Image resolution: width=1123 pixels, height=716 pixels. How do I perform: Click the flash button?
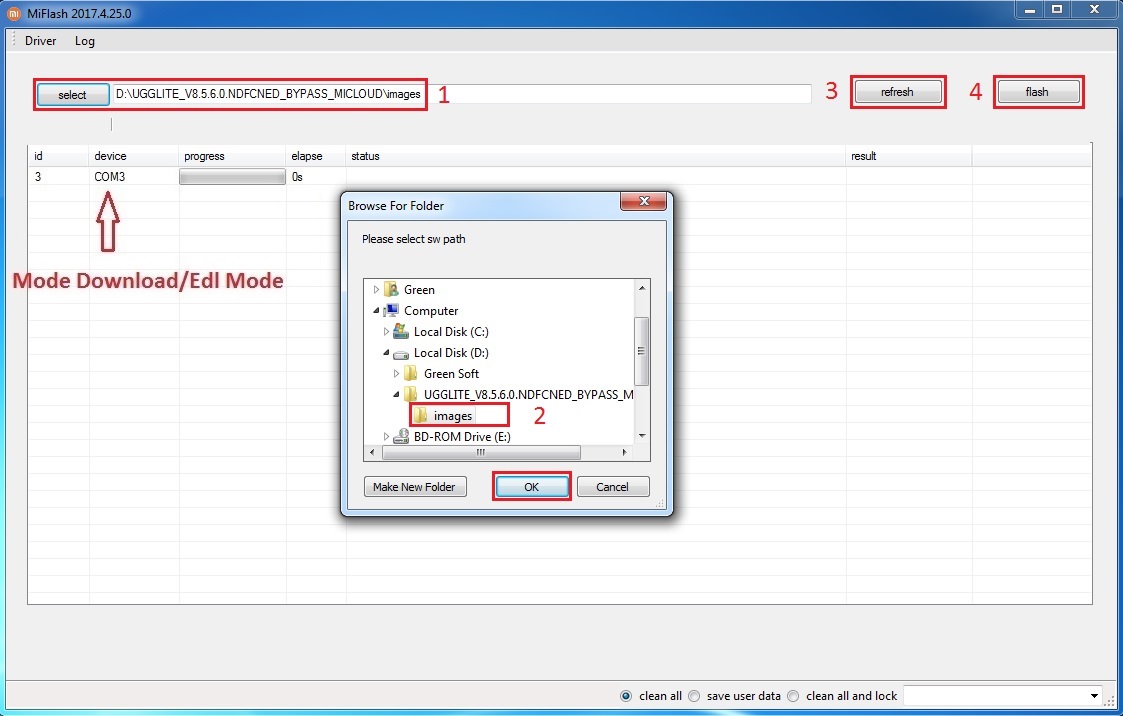click(x=1037, y=92)
